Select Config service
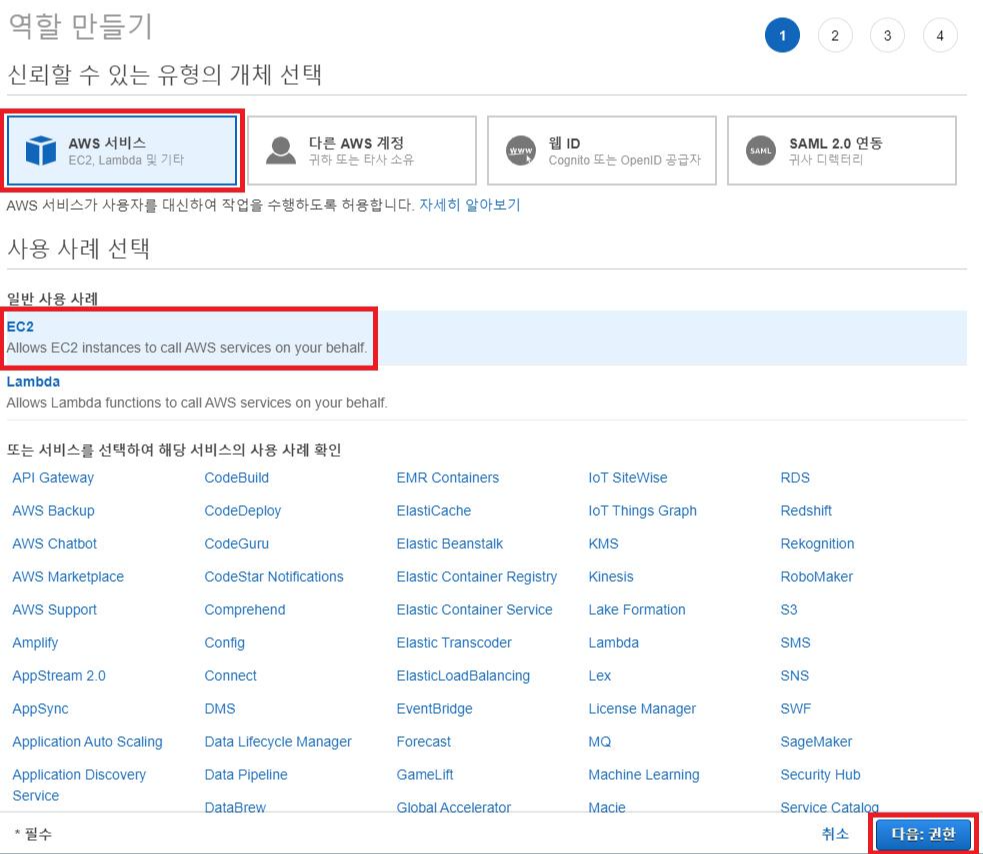The height and width of the screenshot is (854, 983). (x=224, y=643)
